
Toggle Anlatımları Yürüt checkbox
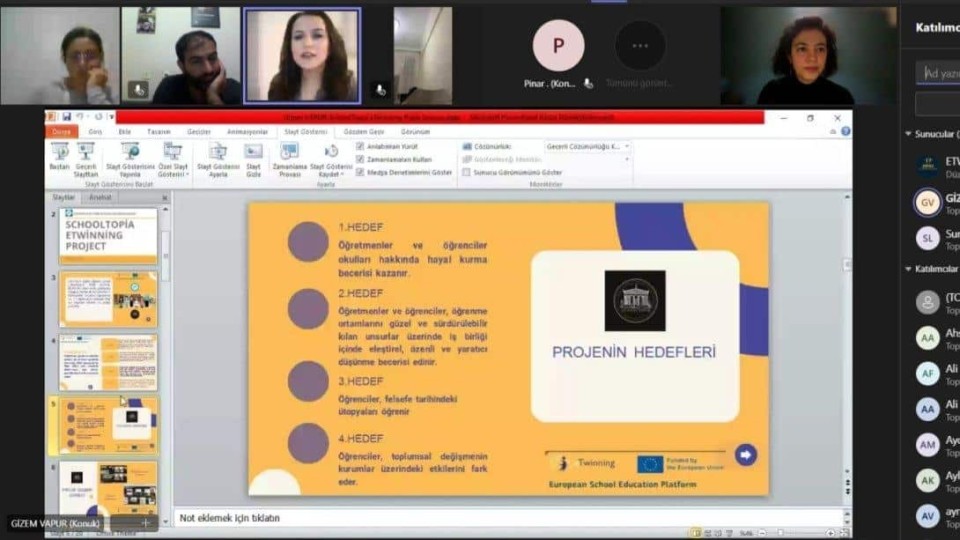pos(360,146)
